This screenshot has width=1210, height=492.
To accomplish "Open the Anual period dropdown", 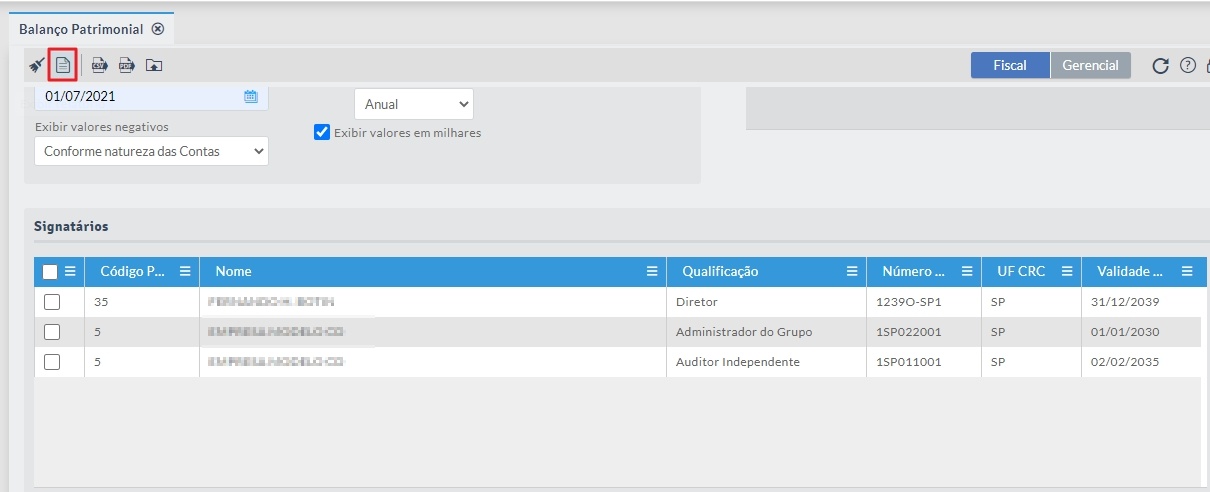I will (414, 104).
